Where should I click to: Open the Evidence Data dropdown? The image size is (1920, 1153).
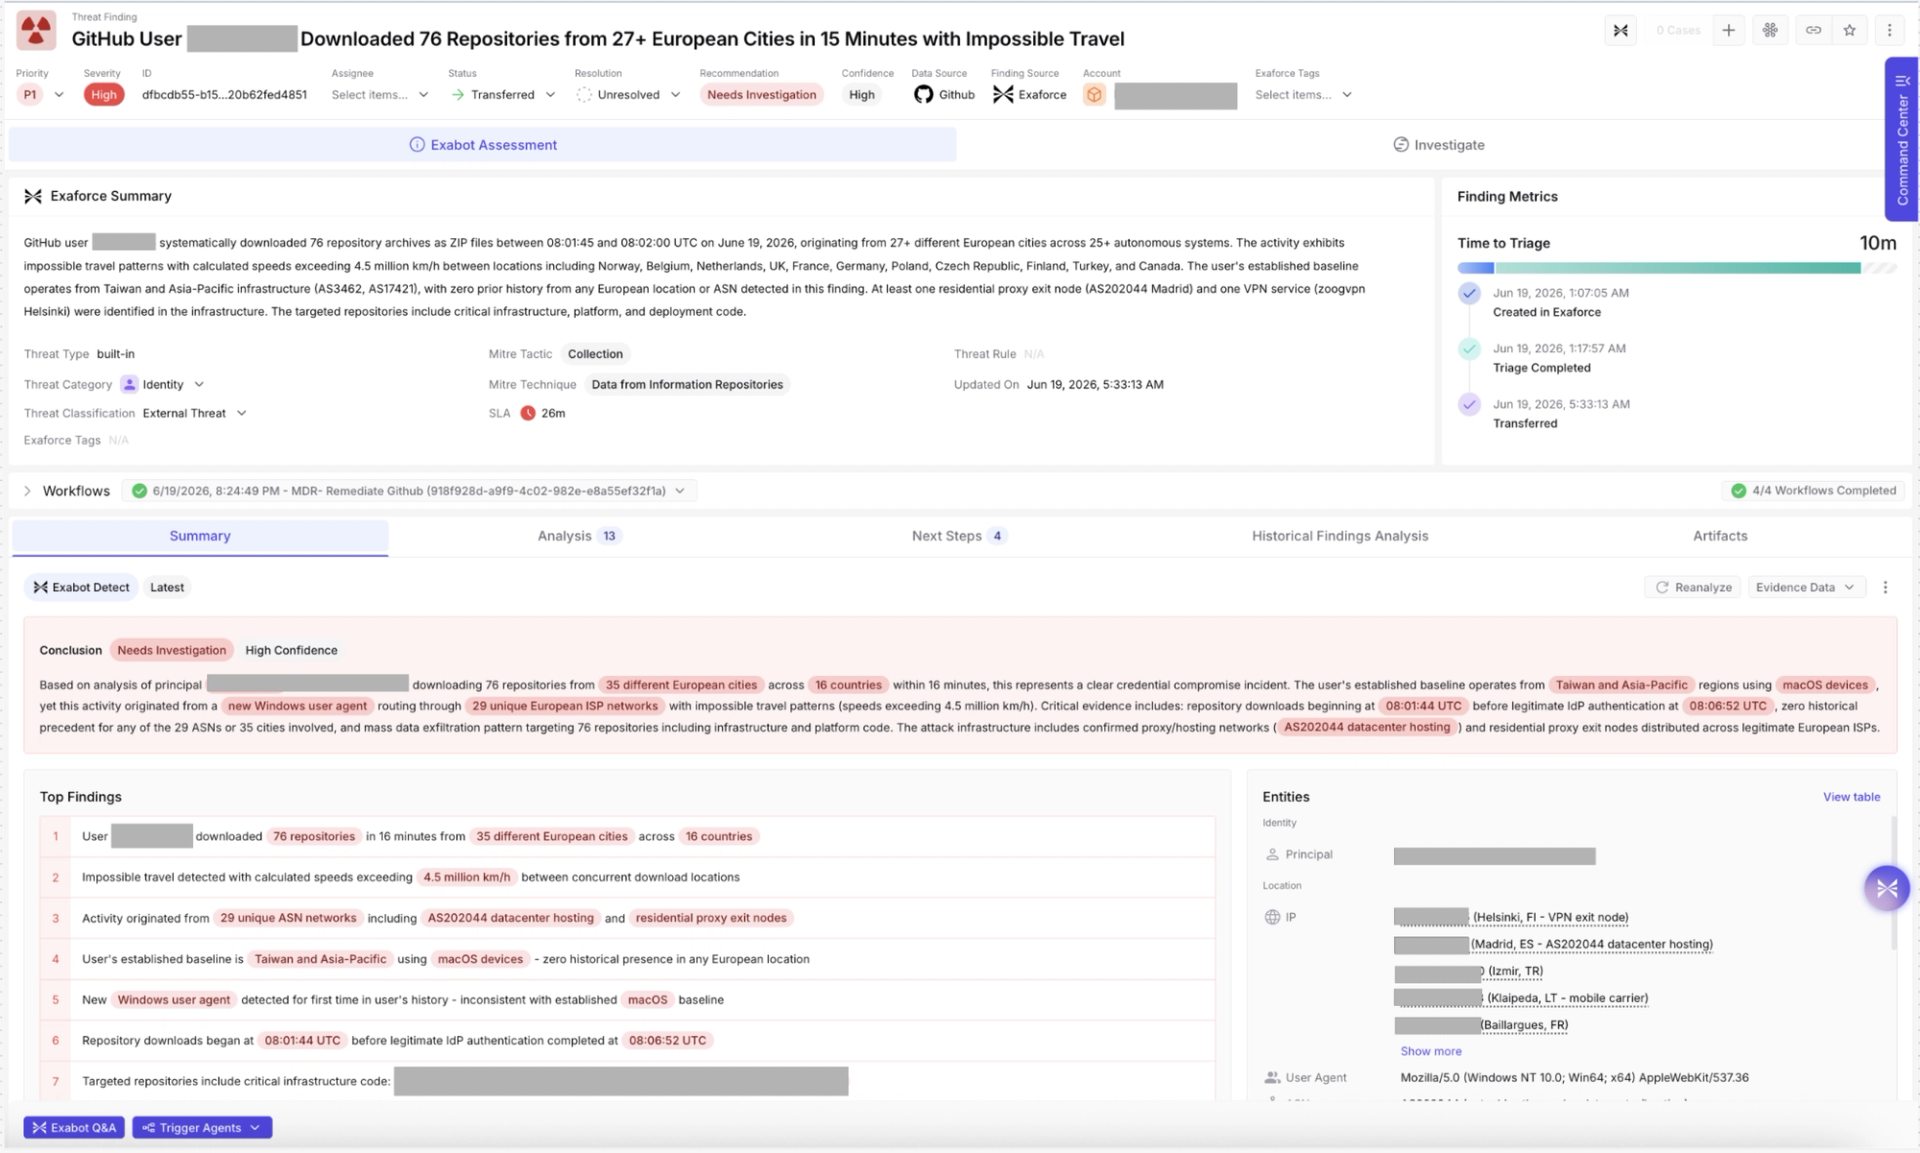(1805, 587)
